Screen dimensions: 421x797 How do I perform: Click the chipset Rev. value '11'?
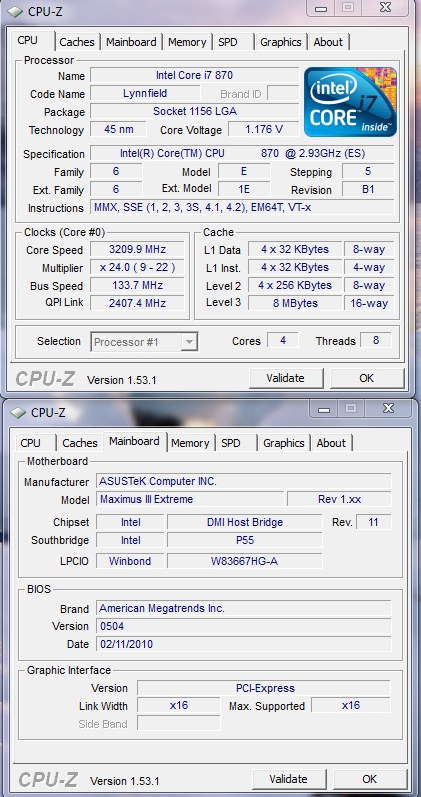(x=374, y=522)
